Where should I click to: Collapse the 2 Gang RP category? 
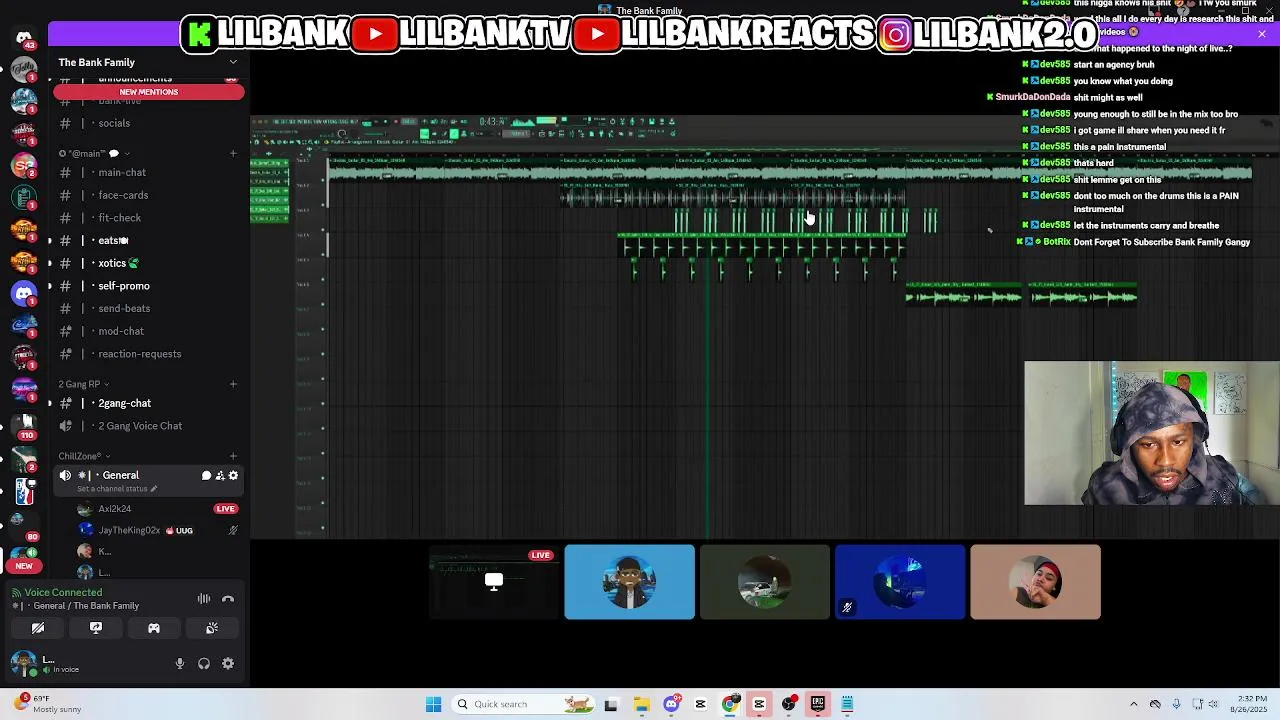84,384
